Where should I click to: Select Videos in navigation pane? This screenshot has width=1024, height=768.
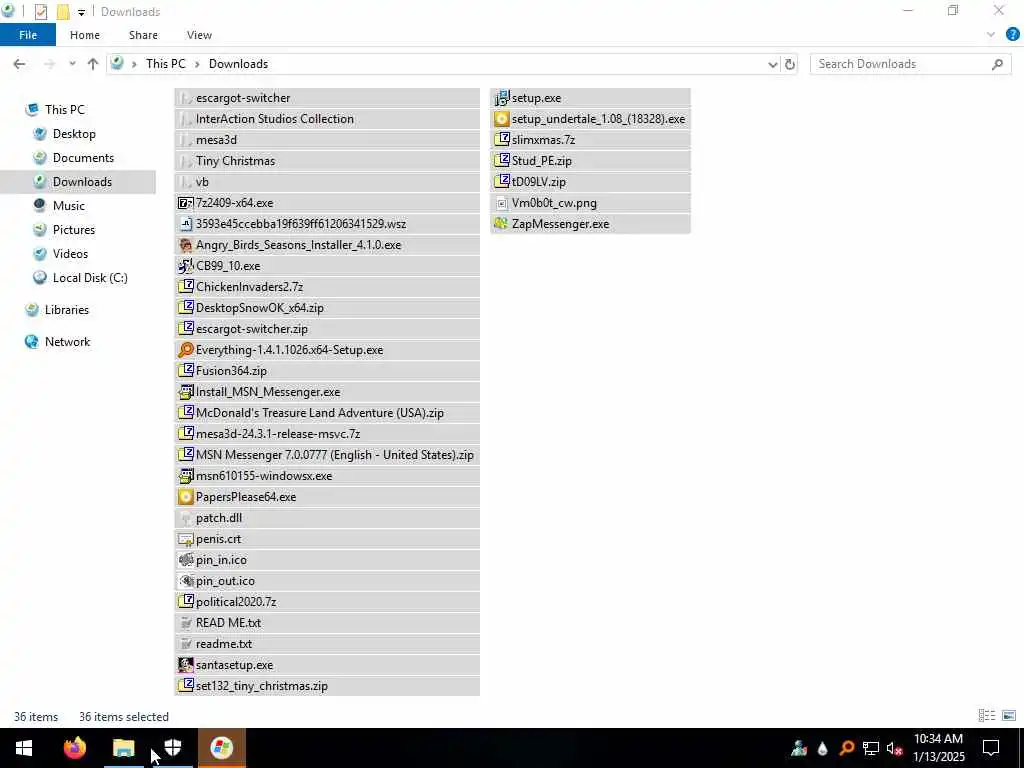pos(70,254)
